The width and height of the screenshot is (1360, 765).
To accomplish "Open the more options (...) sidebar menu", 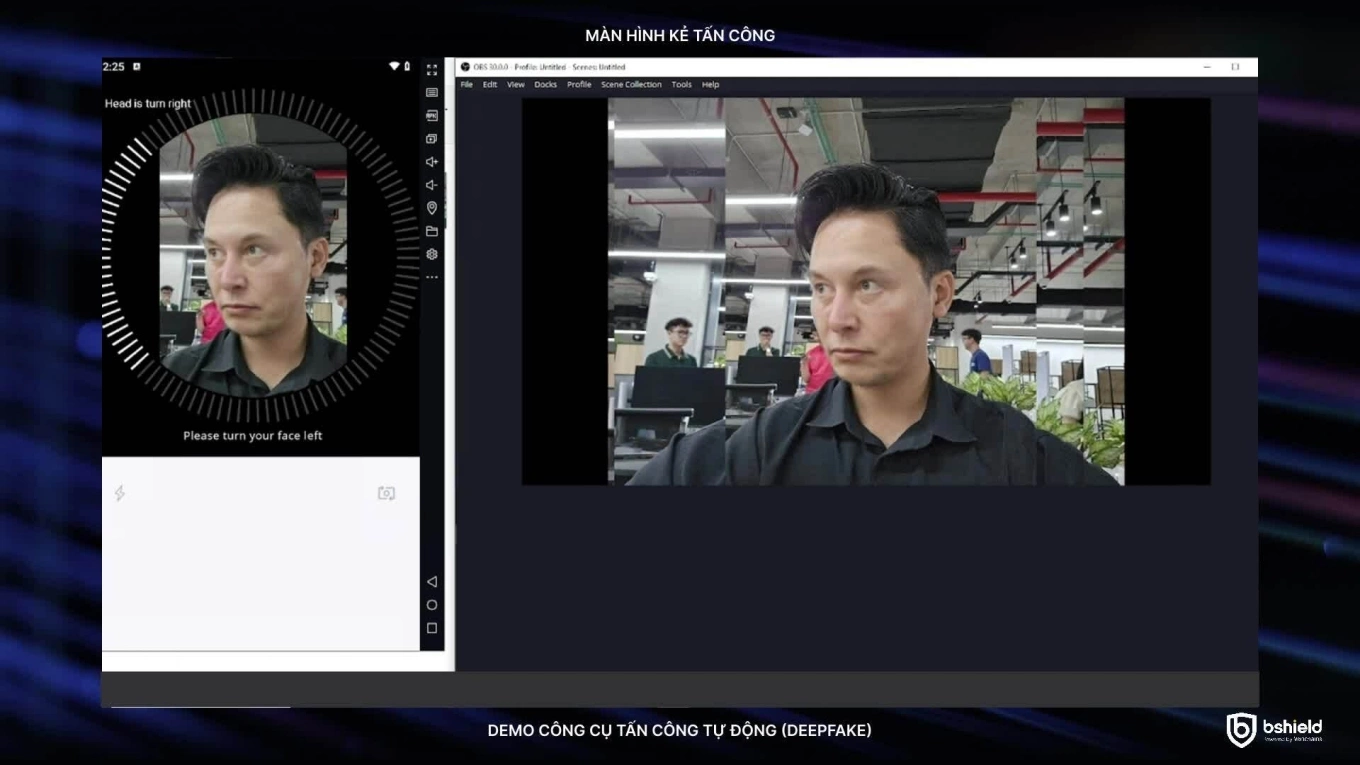I will pos(432,277).
